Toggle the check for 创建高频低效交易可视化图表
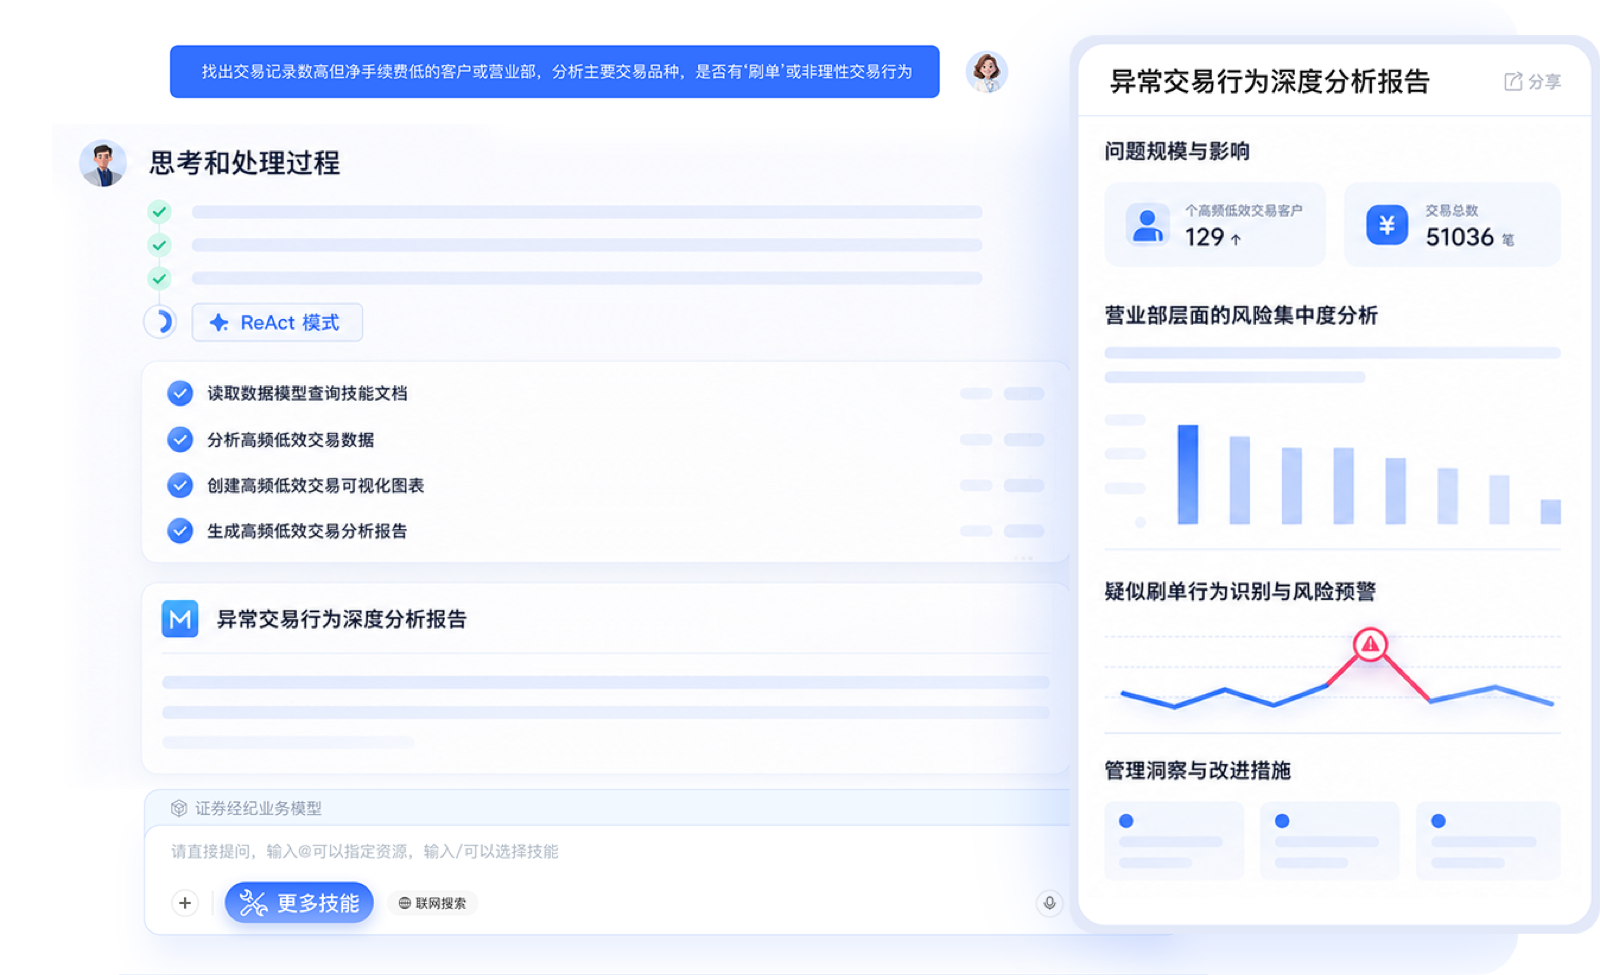Screen dimensions: 1600x975 click(180, 485)
